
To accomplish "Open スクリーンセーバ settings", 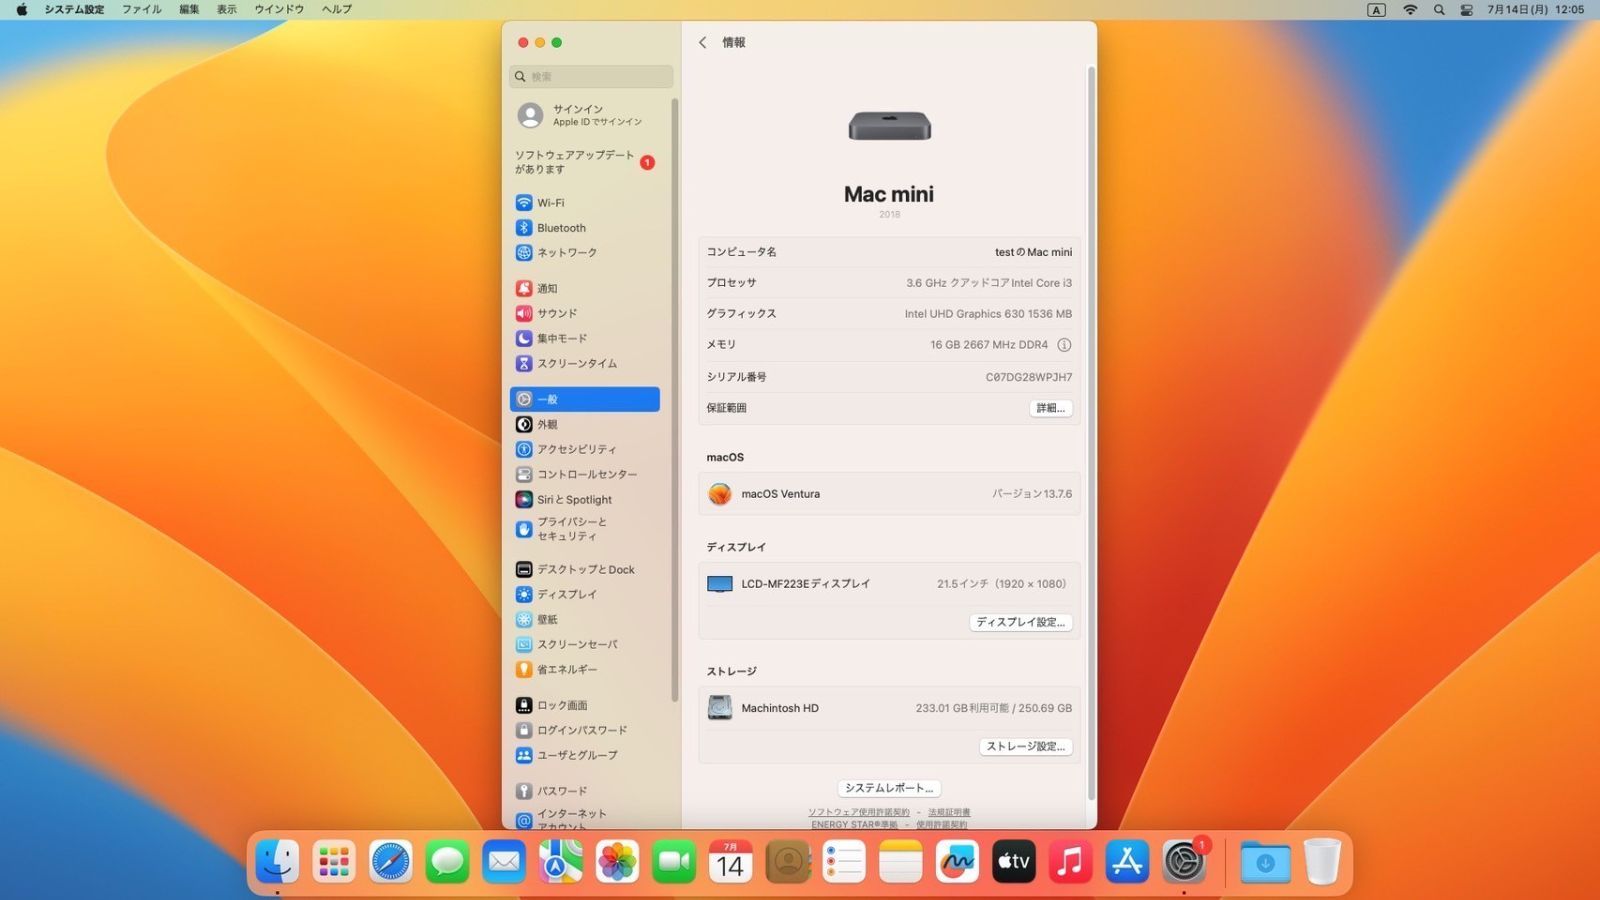I will click(585, 644).
